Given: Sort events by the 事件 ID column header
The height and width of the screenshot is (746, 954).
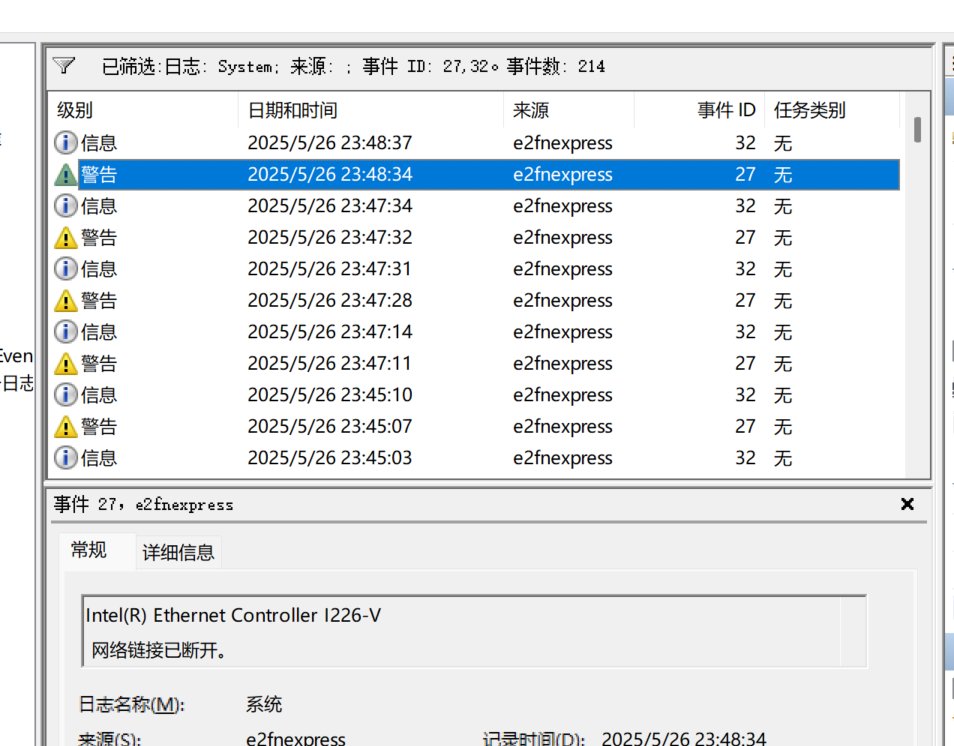Looking at the screenshot, I should pos(699,110).
